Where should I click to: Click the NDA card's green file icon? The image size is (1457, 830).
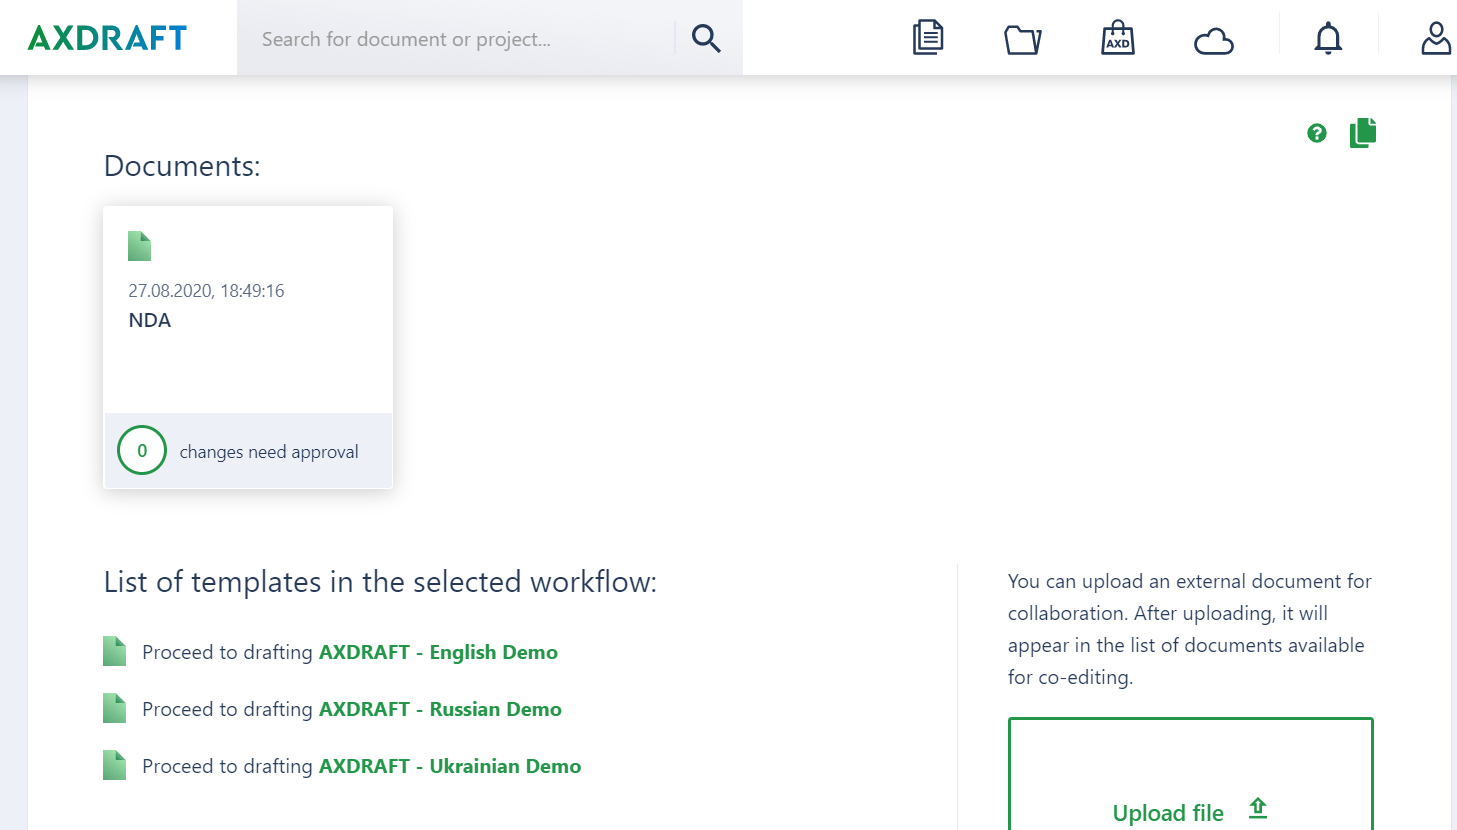click(140, 246)
